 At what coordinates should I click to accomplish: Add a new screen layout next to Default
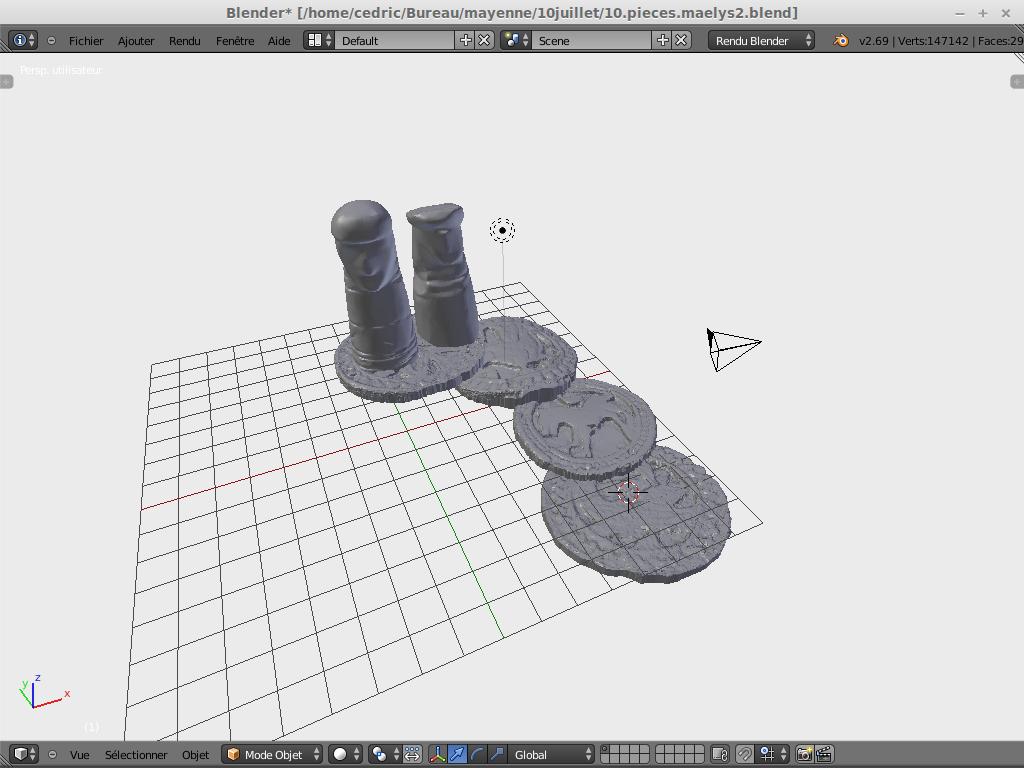coord(465,40)
